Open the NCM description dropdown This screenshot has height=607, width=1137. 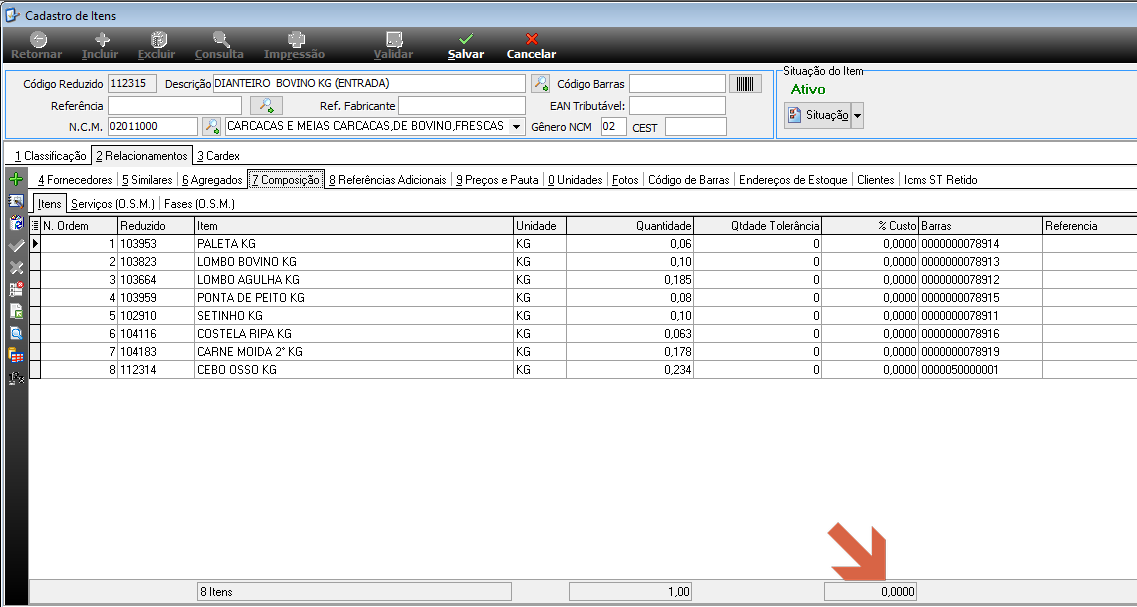coord(517,126)
